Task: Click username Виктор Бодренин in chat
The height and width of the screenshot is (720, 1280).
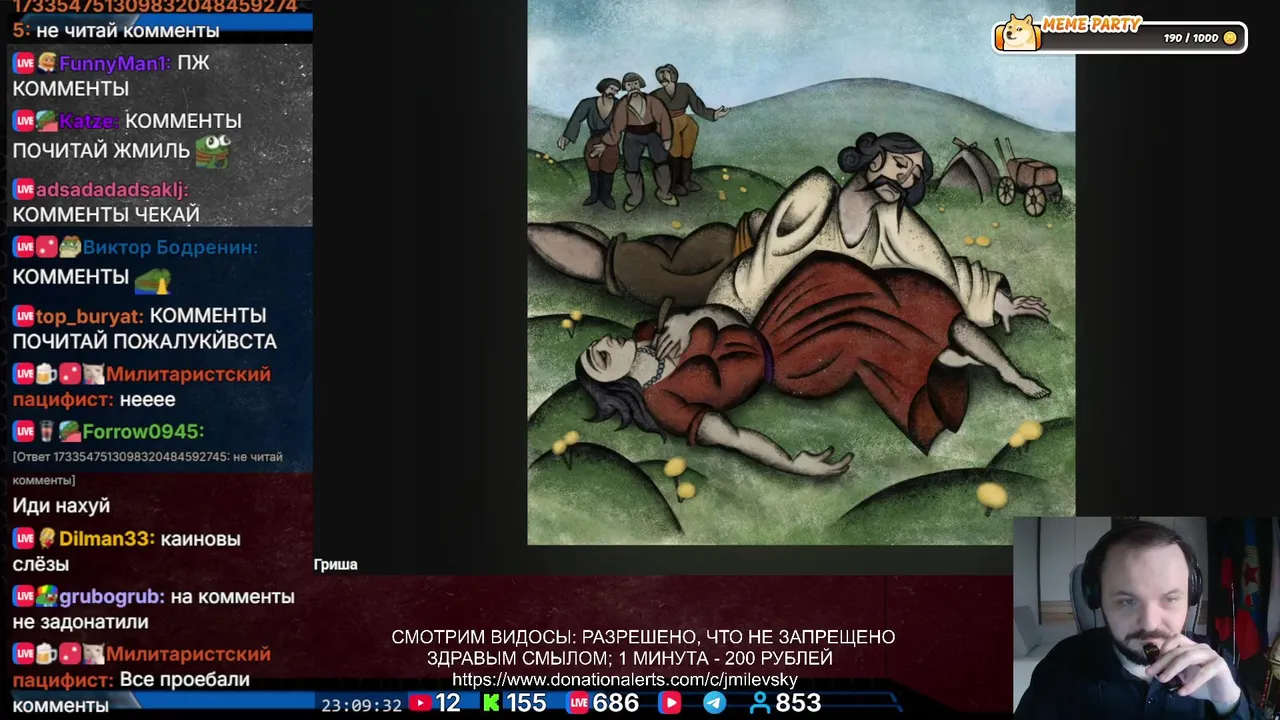Action: (x=170, y=248)
